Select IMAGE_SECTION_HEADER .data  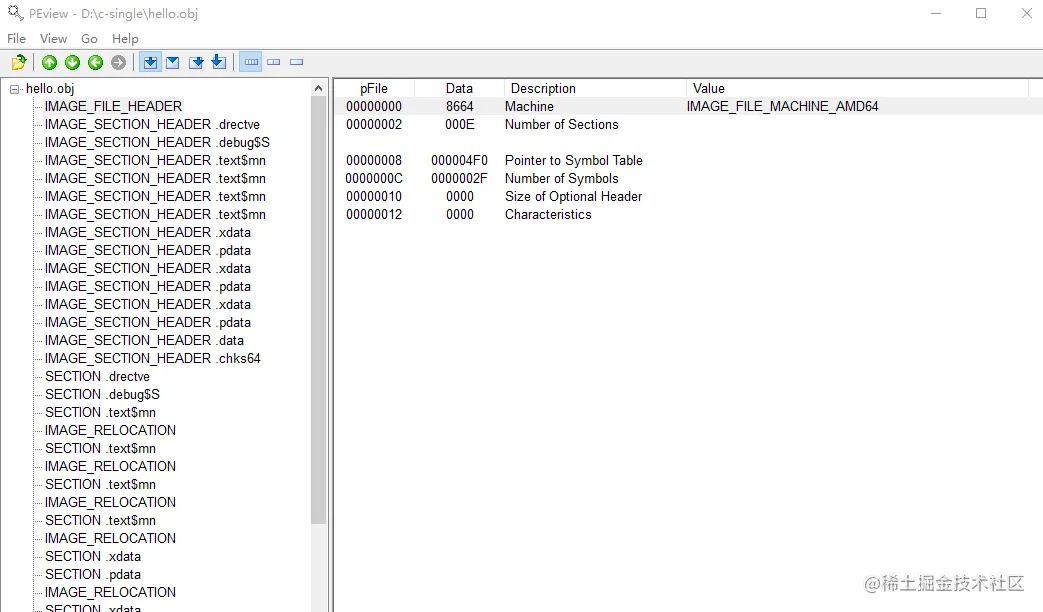coord(144,340)
